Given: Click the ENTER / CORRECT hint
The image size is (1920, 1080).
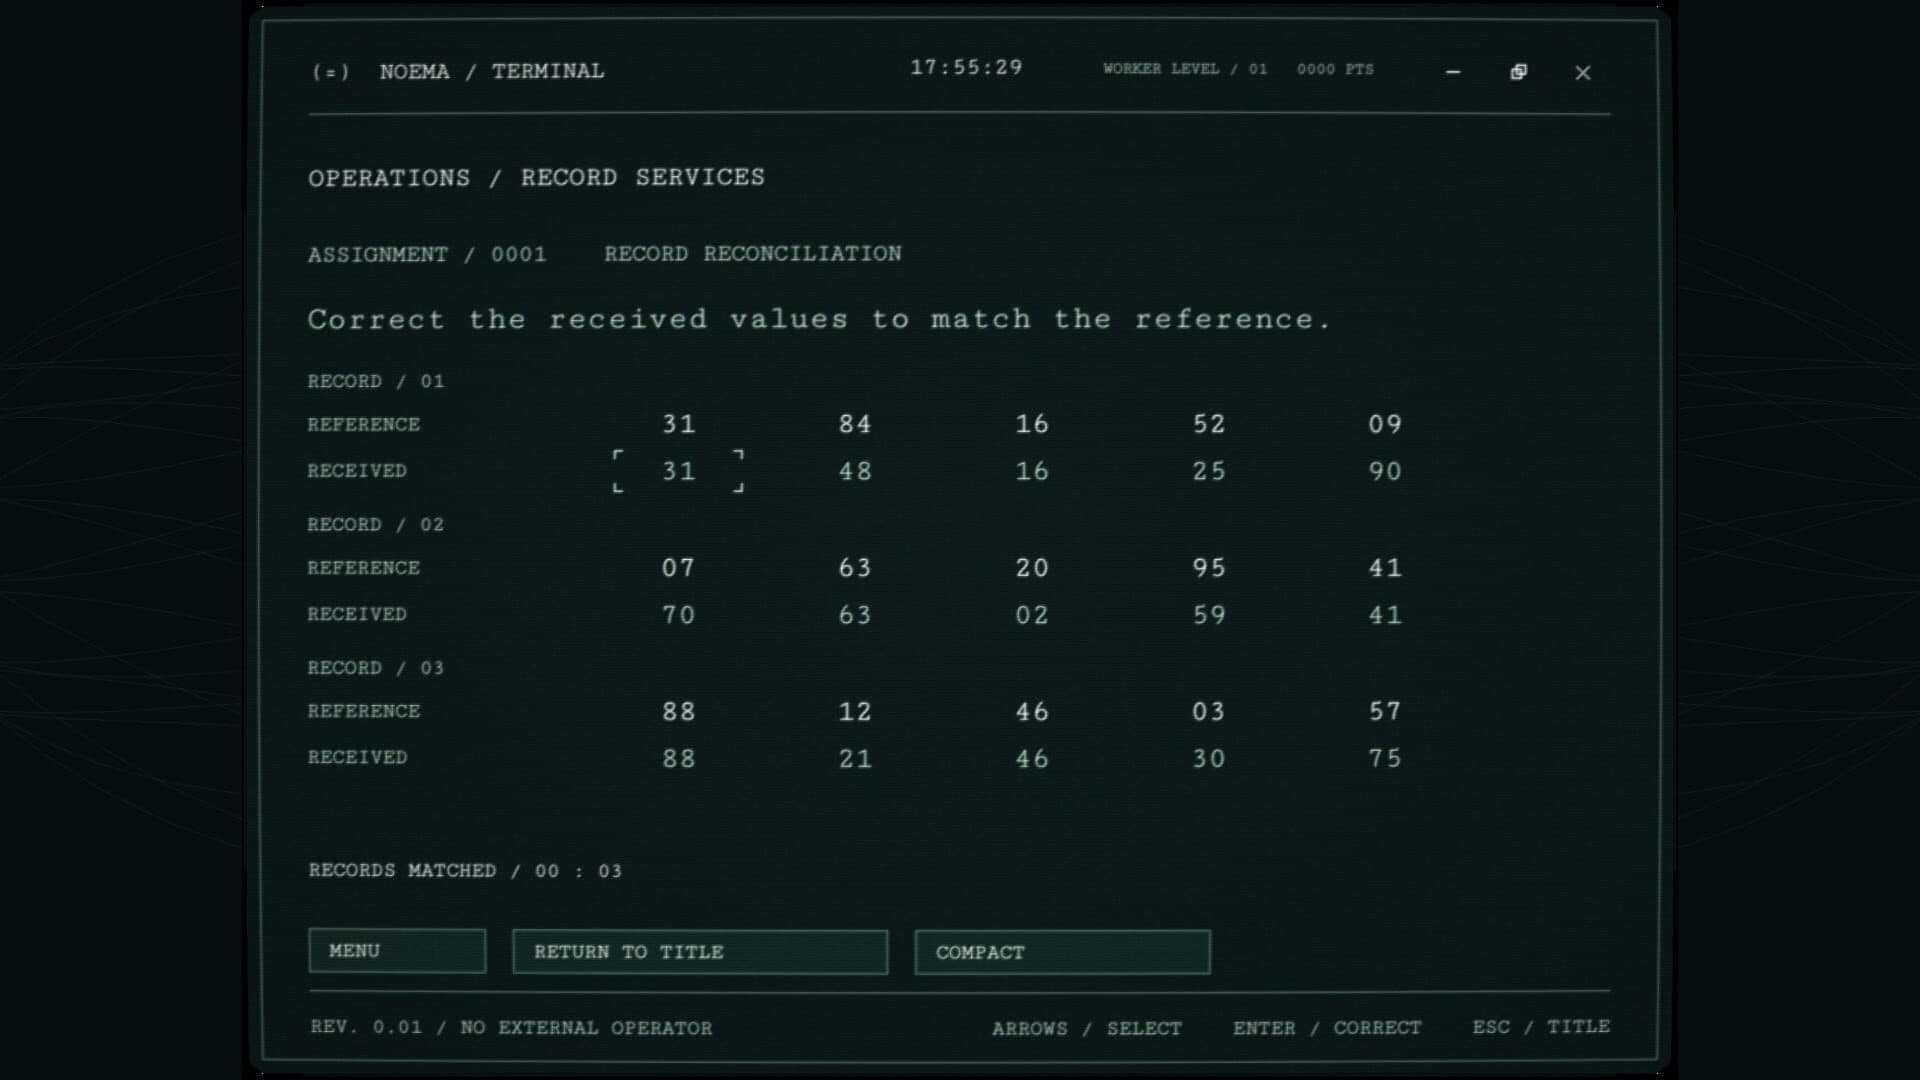Looking at the screenshot, I should [x=1327, y=1028].
